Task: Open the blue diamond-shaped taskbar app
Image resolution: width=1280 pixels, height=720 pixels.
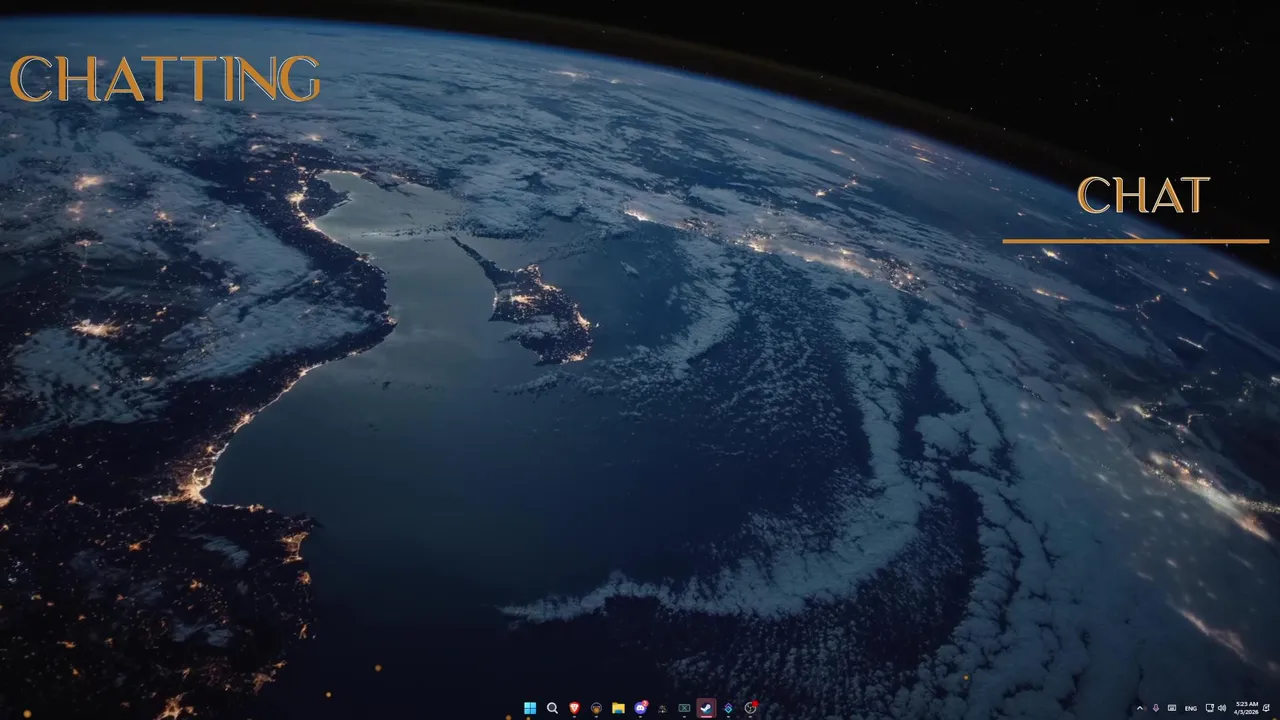Action: [728, 708]
